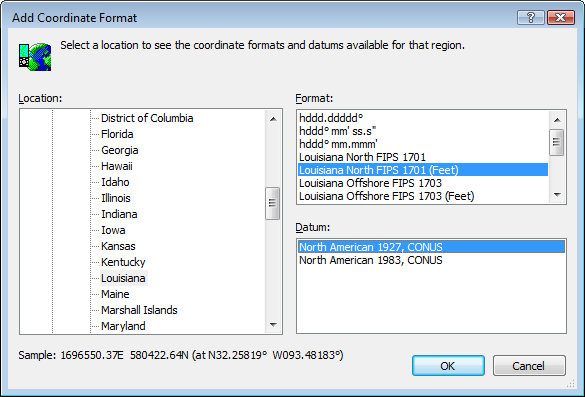The width and height of the screenshot is (585, 397).
Task: Pick Iowa in the Location tree
Action: tap(113, 231)
